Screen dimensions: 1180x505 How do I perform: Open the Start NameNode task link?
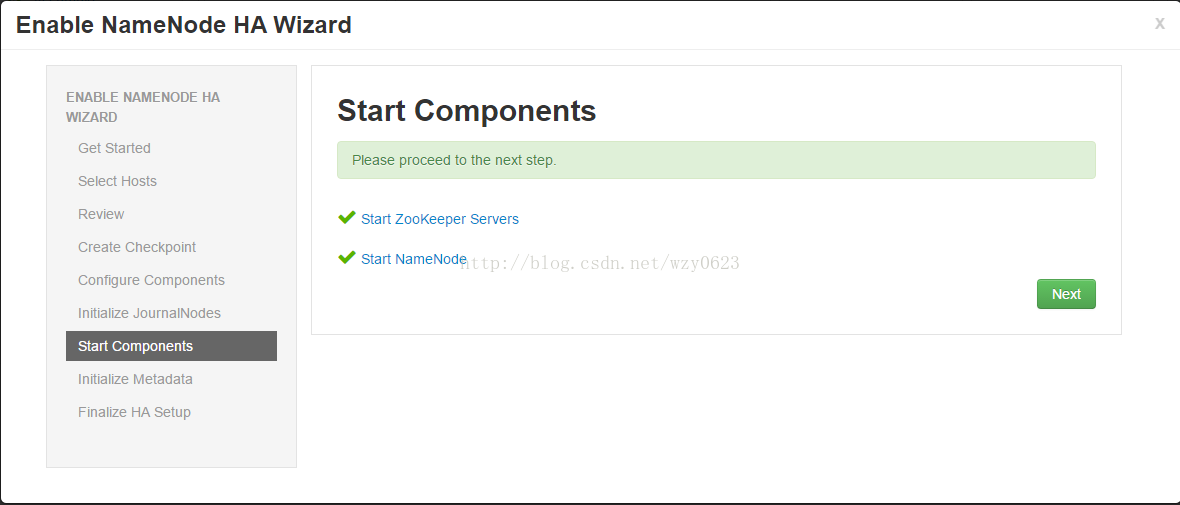414,259
